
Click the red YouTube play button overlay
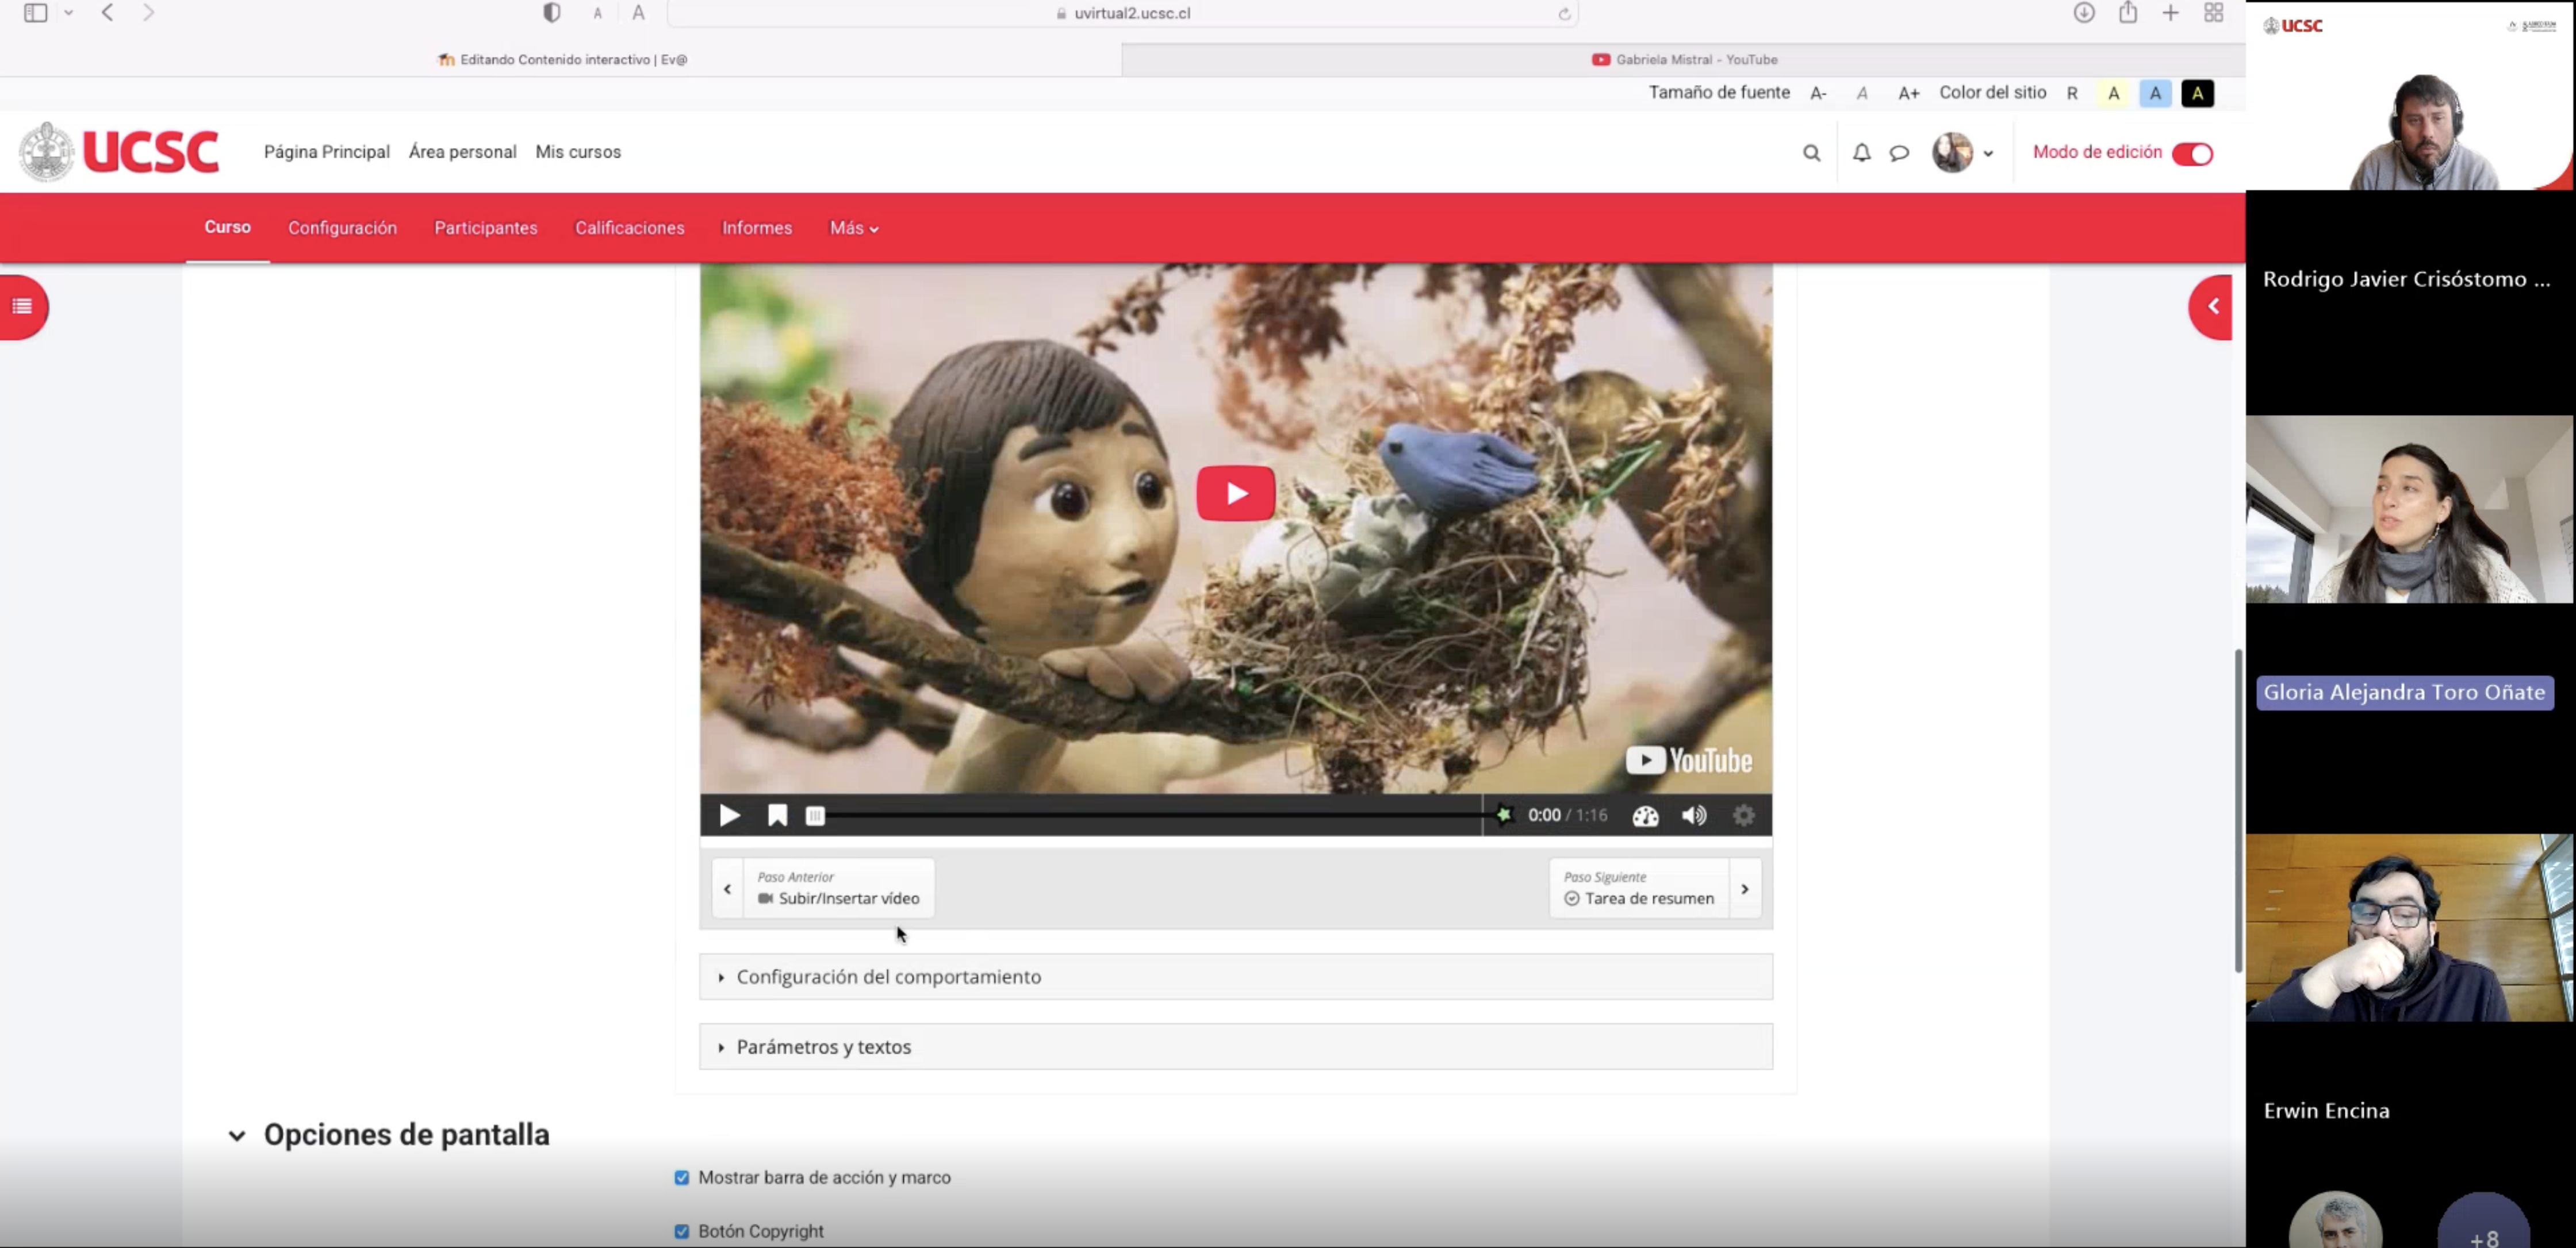pos(1236,493)
